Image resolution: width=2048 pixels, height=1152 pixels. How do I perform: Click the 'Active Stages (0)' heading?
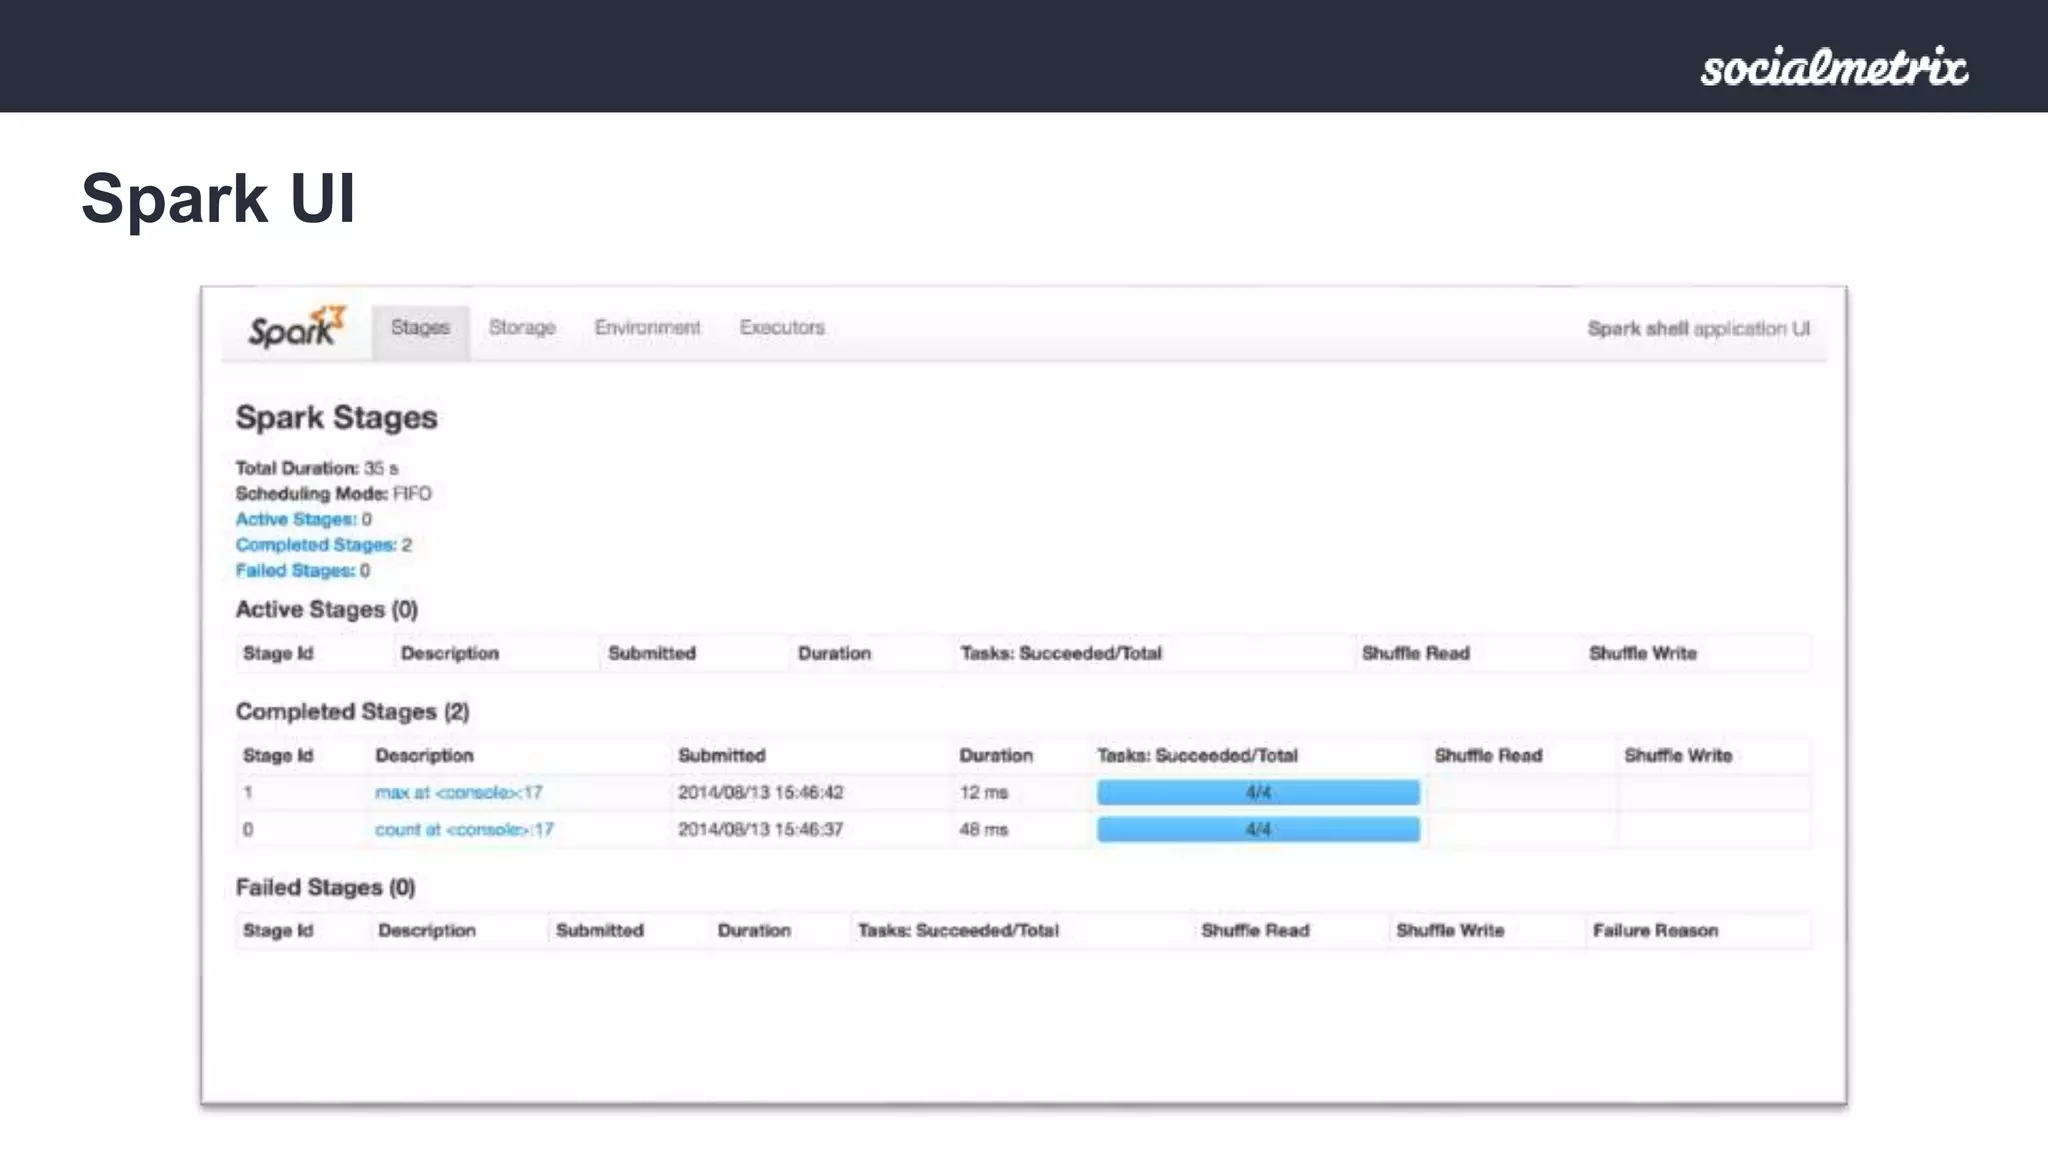click(x=326, y=610)
